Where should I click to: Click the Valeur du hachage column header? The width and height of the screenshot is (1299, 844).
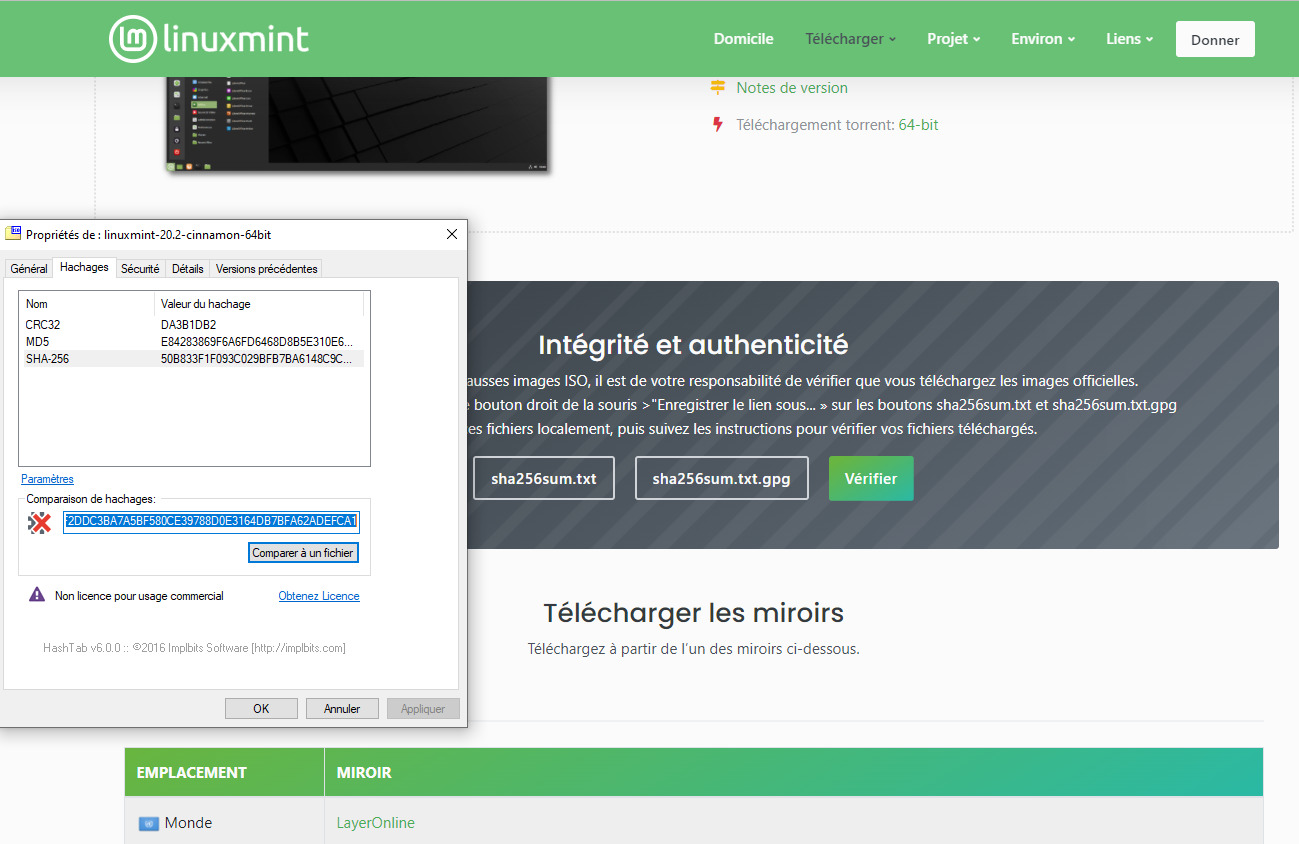pyautogui.click(x=259, y=303)
